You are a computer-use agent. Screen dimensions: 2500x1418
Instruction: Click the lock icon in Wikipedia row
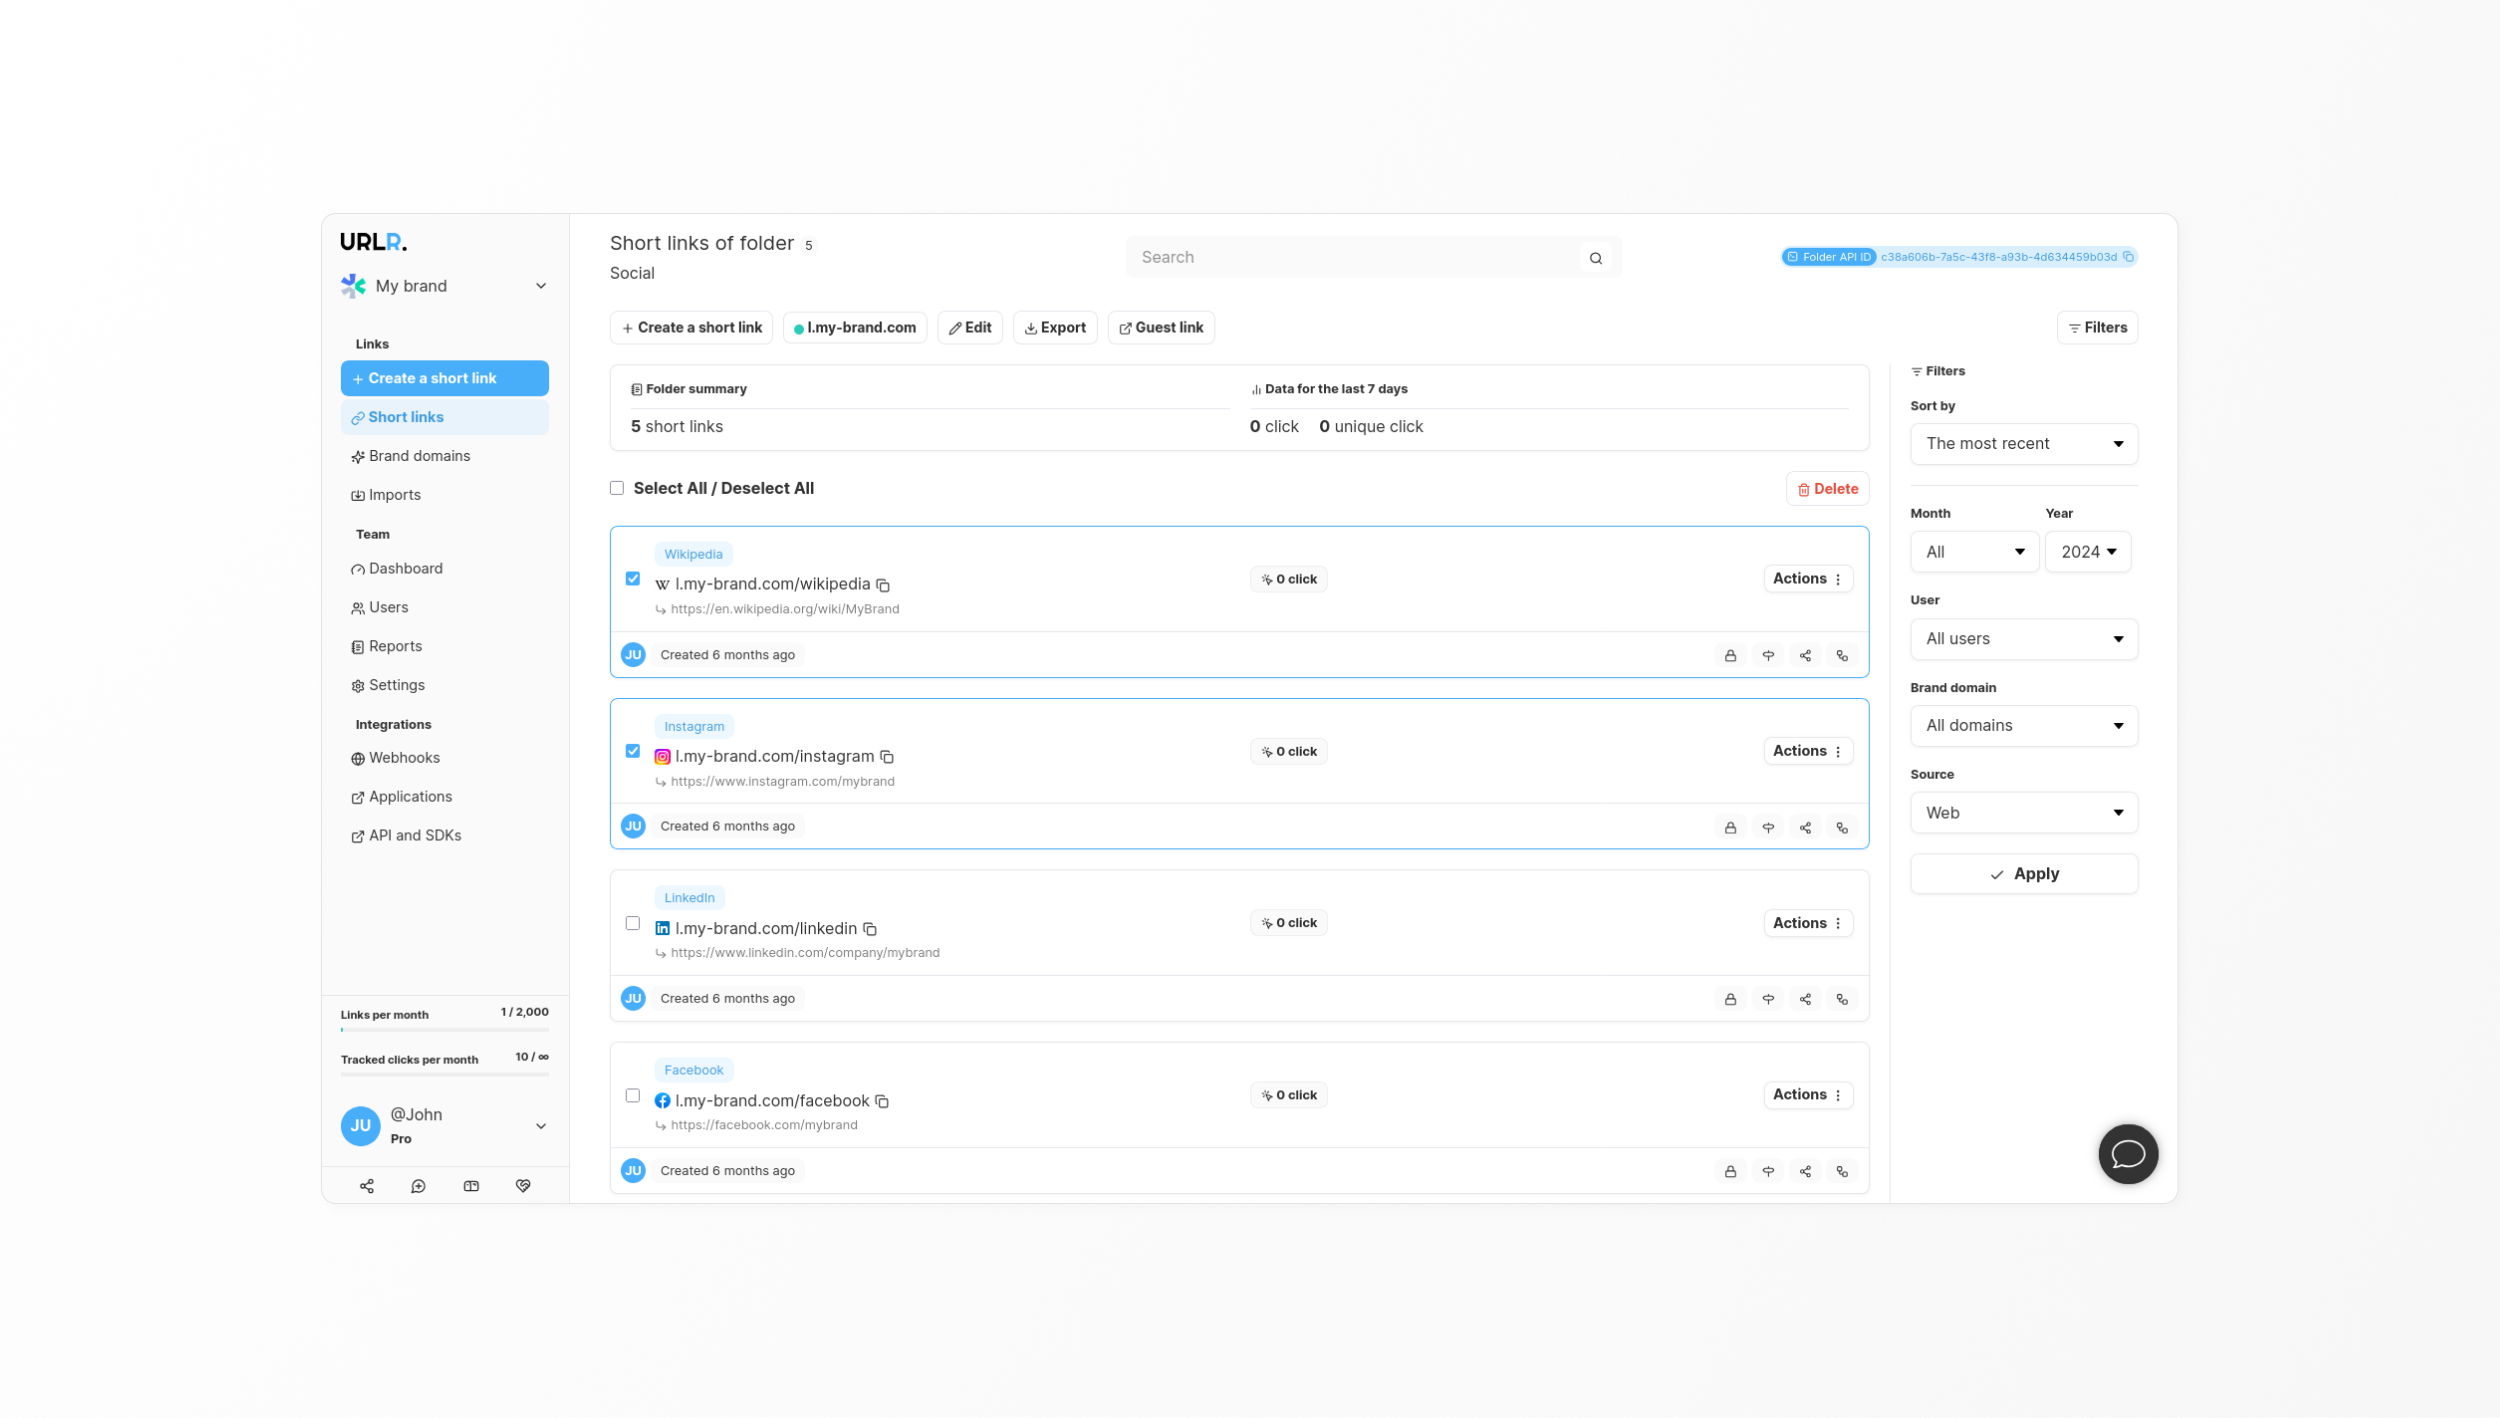point(1730,656)
